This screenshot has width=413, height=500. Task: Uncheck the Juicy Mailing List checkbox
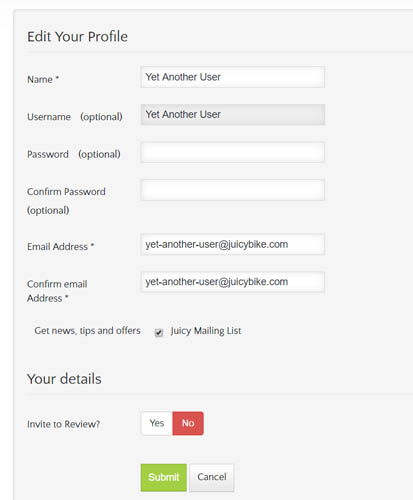click(159, 332)
